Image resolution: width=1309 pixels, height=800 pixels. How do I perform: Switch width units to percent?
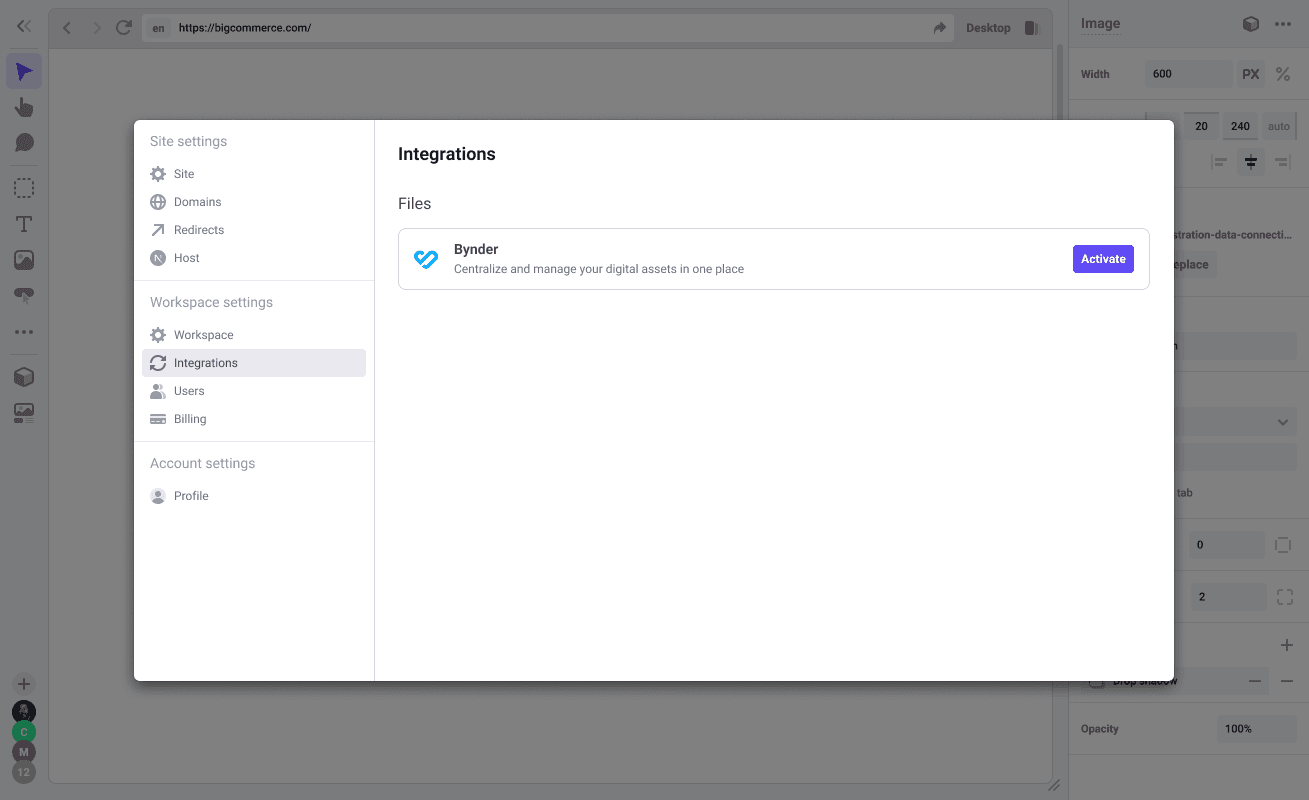coord(1284,73)
